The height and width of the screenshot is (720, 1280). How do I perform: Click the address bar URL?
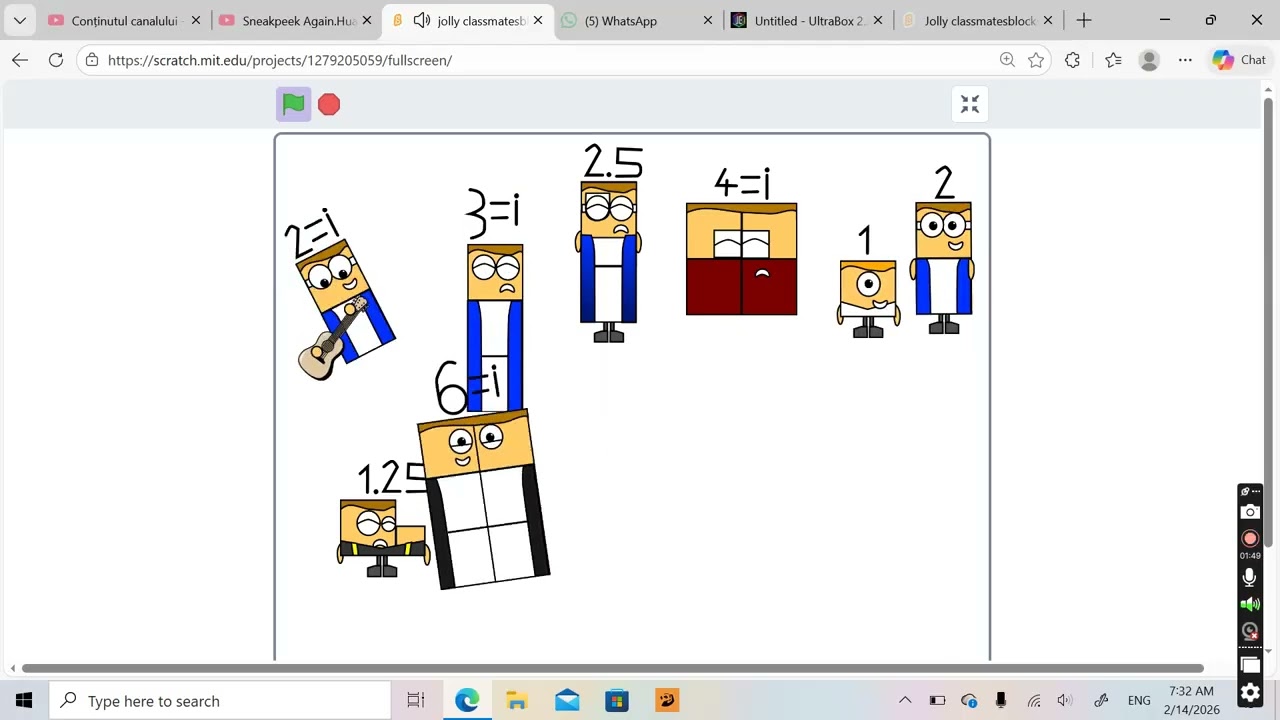click(280, 60)
